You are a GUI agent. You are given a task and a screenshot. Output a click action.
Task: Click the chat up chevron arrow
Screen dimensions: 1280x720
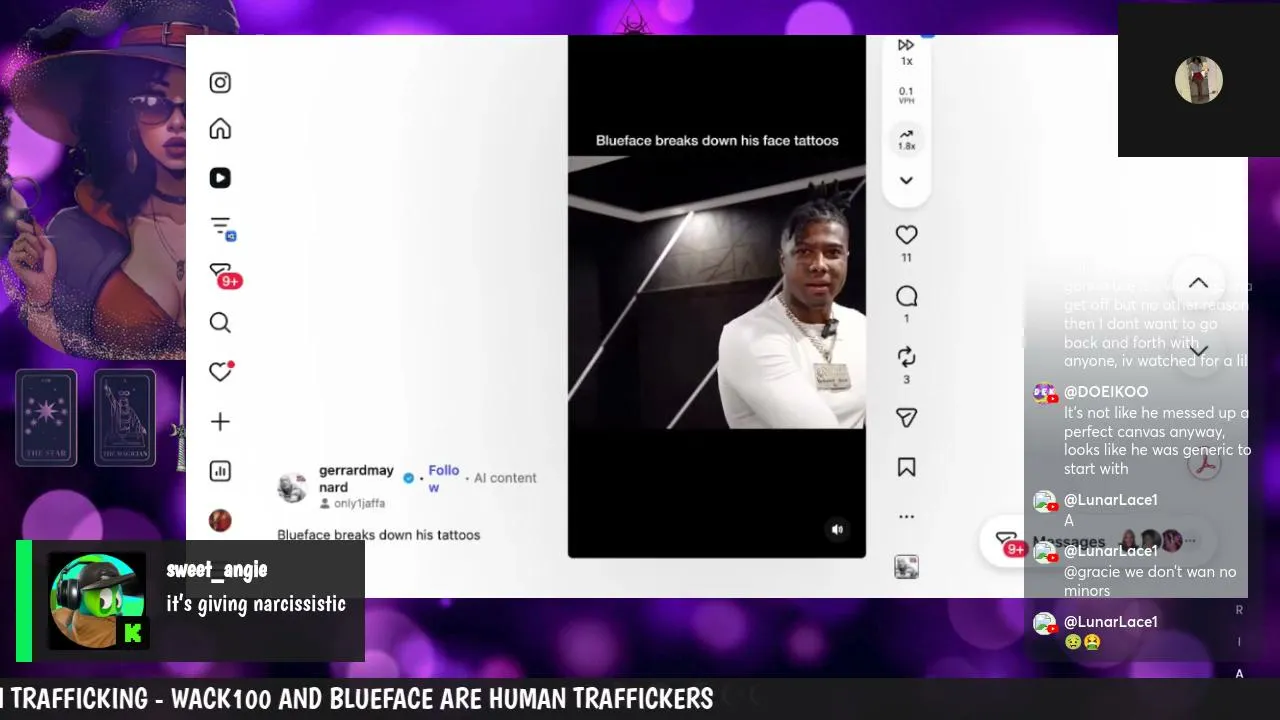1198,284
